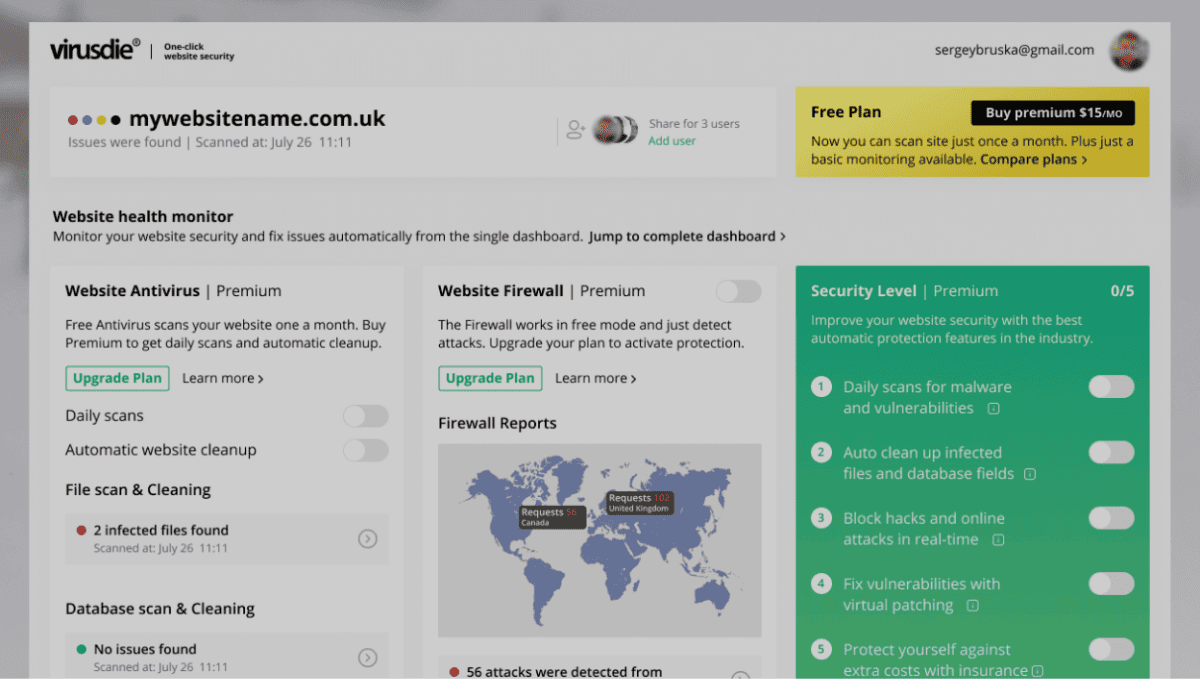Click Compare plans link
Screen dimensions: 1200x697
tap(1033, 160)
